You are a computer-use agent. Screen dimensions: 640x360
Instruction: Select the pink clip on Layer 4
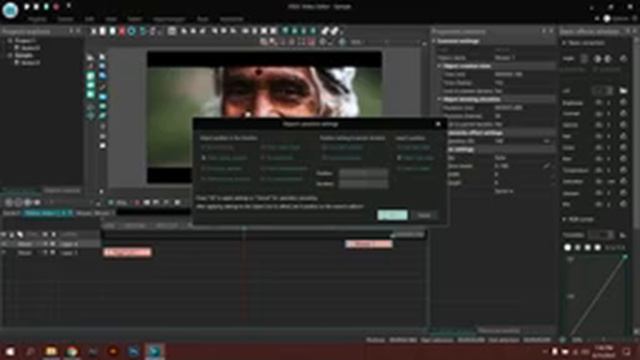tap(369, 244)
